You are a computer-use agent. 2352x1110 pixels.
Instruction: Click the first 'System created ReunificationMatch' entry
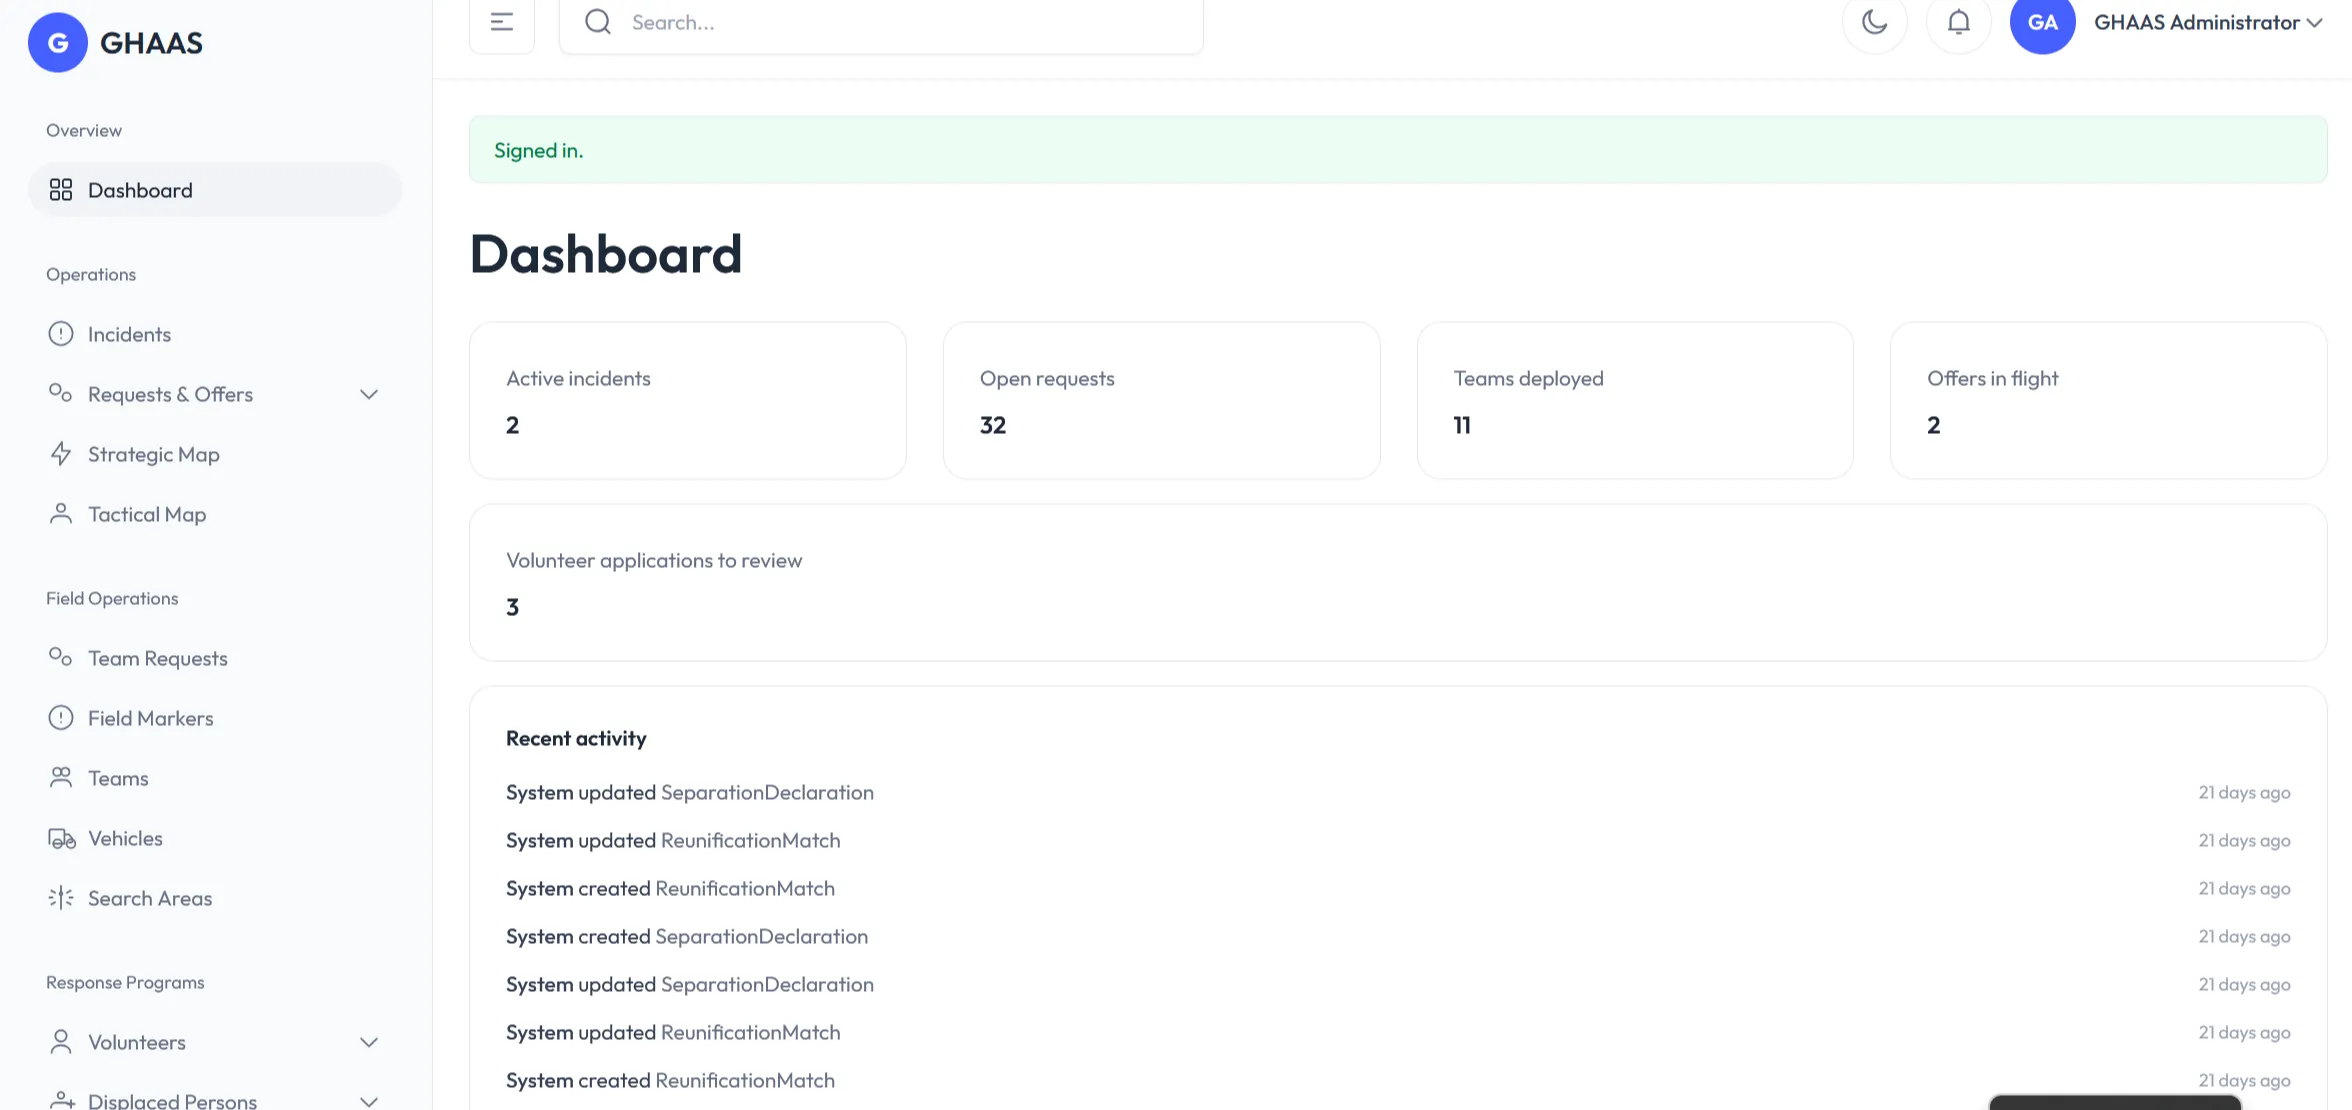tap(670, 888)
